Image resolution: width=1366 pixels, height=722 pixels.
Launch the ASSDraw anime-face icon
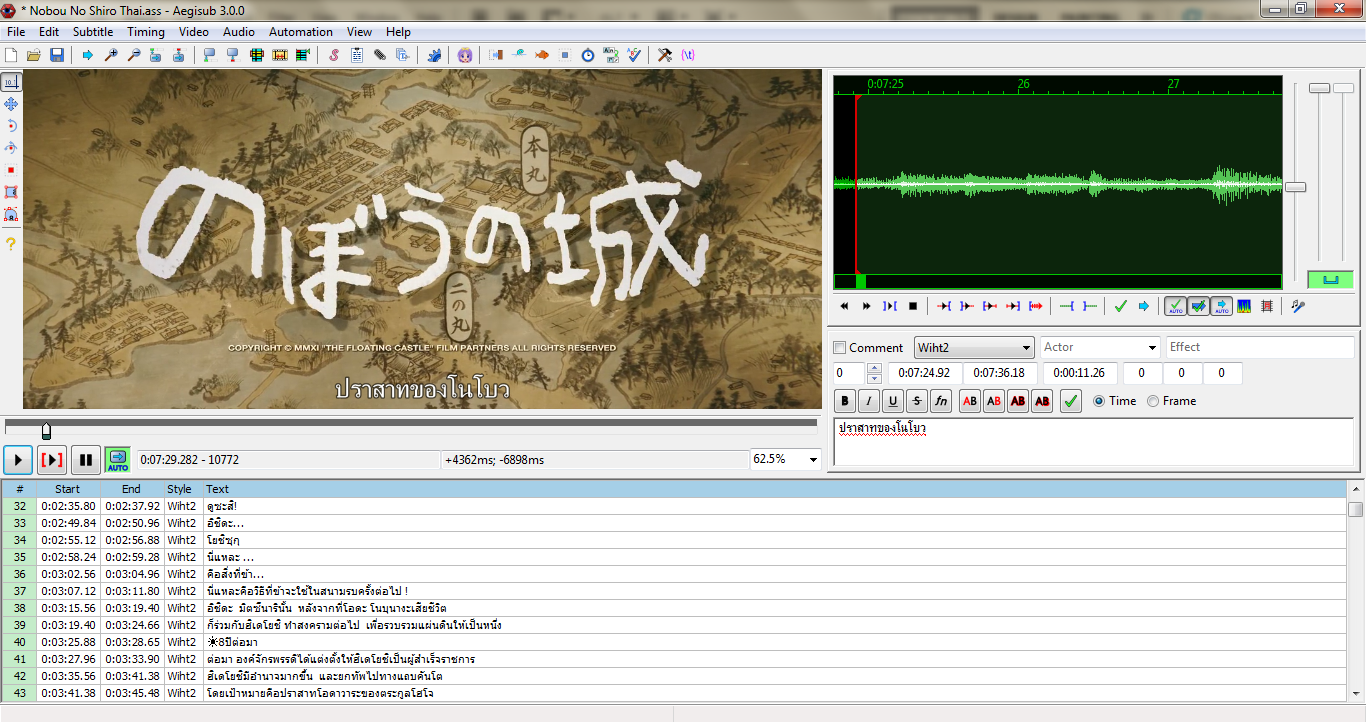click(465, 55)
